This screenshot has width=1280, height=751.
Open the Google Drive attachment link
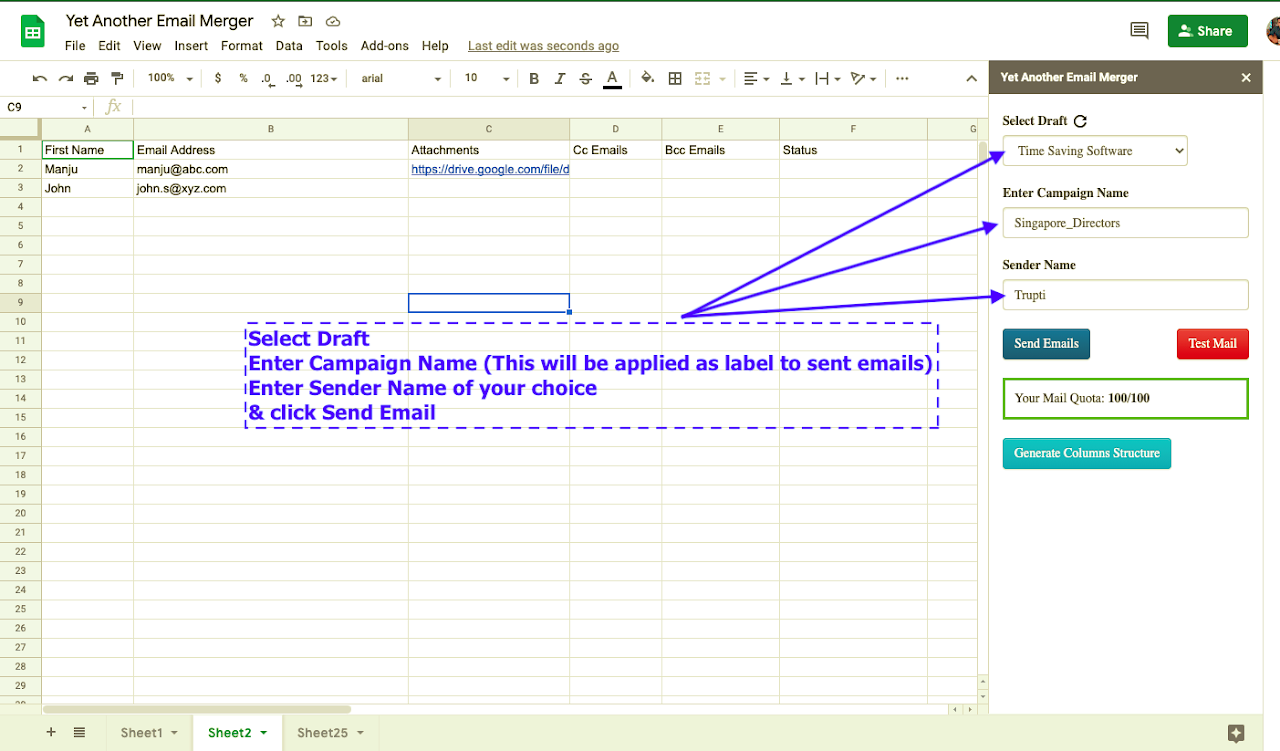490,170
